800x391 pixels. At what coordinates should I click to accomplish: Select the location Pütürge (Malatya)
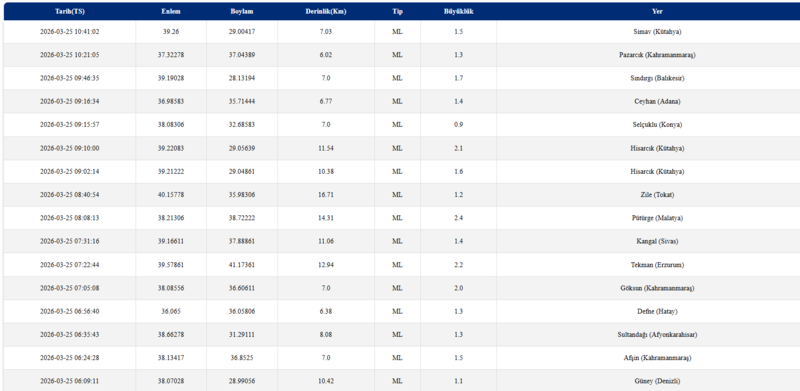pyautogui.click(x=657, y=218)
